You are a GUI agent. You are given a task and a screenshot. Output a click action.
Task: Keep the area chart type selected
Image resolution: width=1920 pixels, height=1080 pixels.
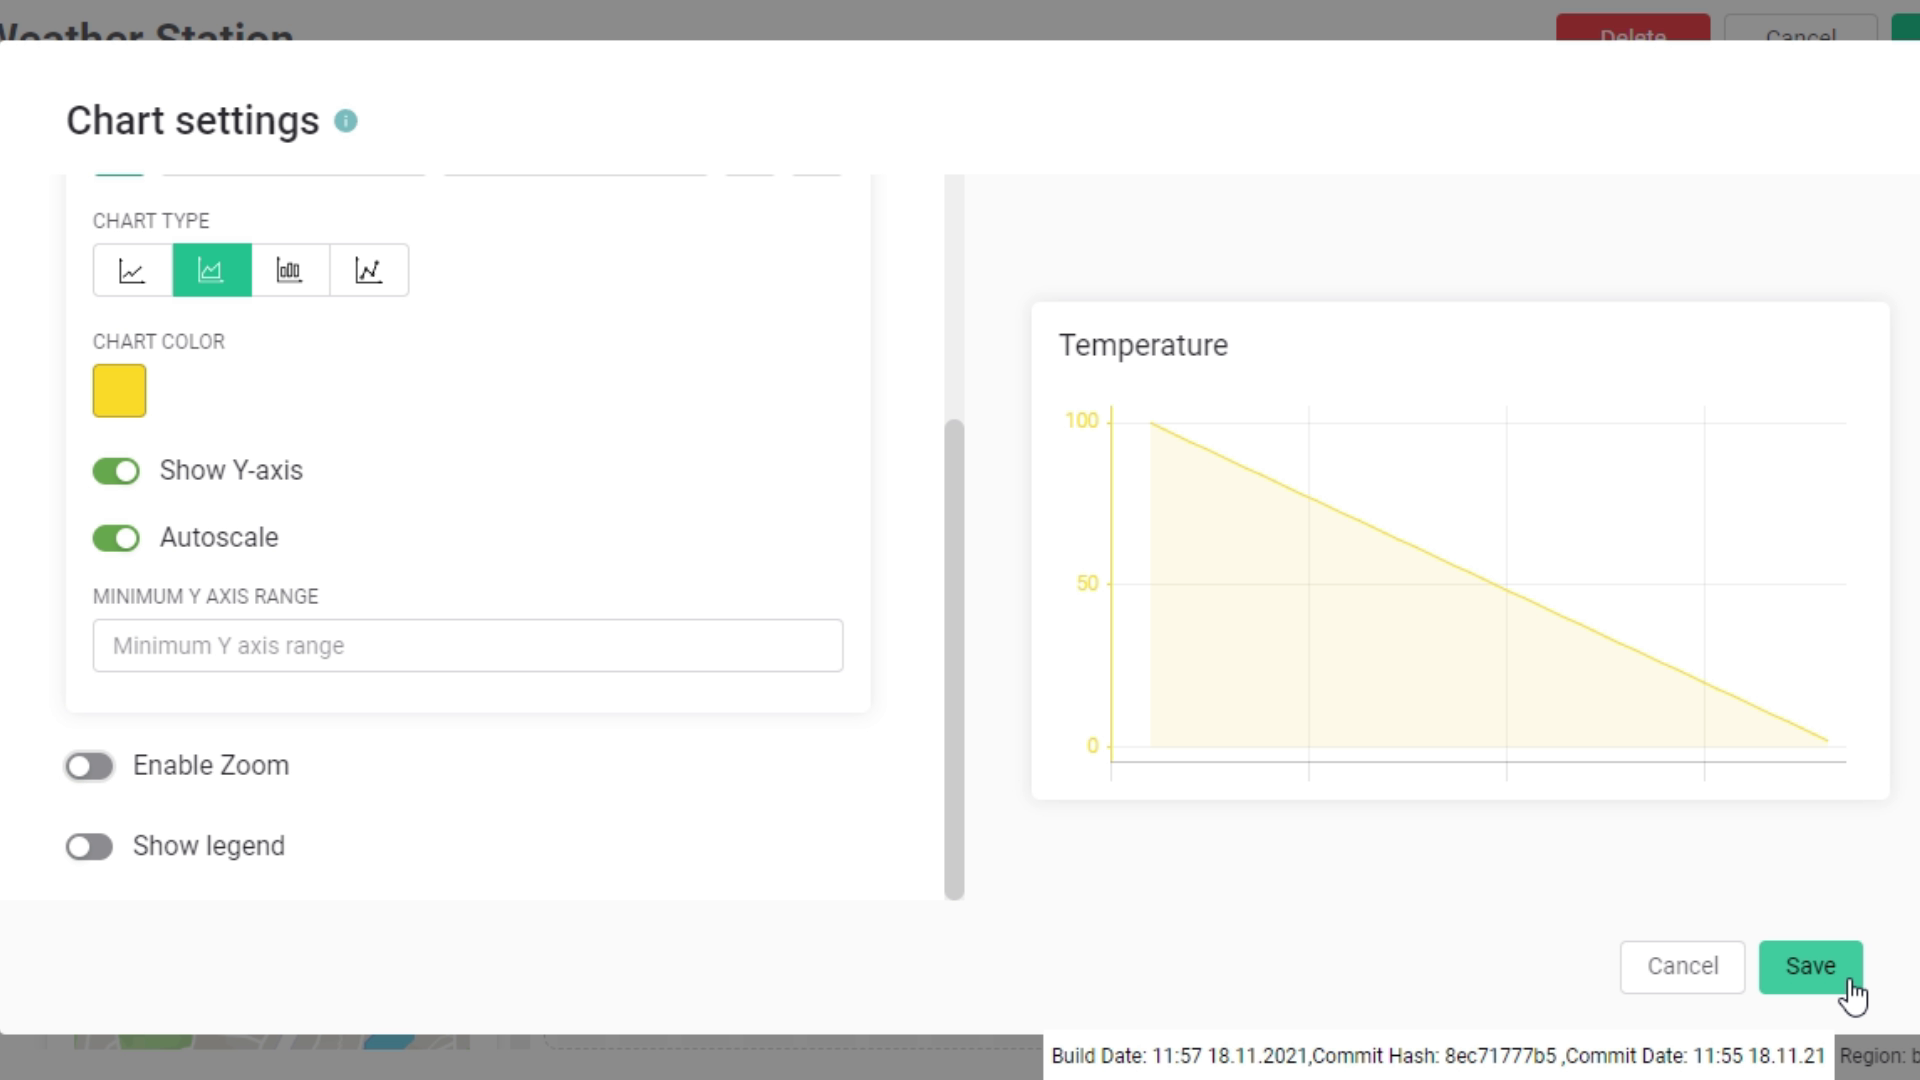pos(210,270)
